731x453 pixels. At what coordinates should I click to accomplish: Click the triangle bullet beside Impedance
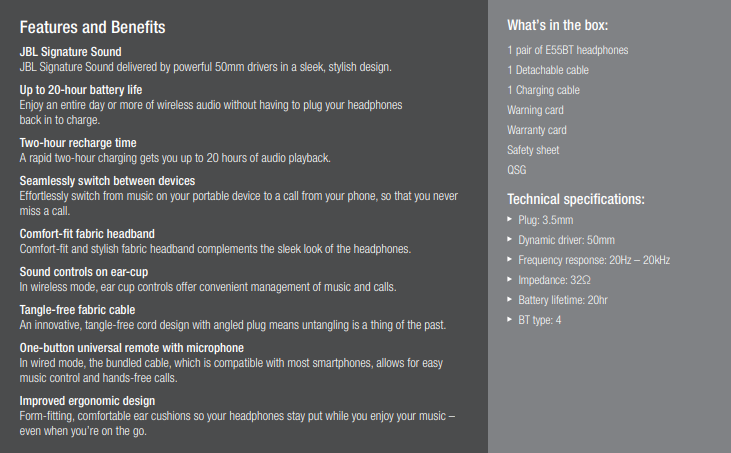coord(510,279)
